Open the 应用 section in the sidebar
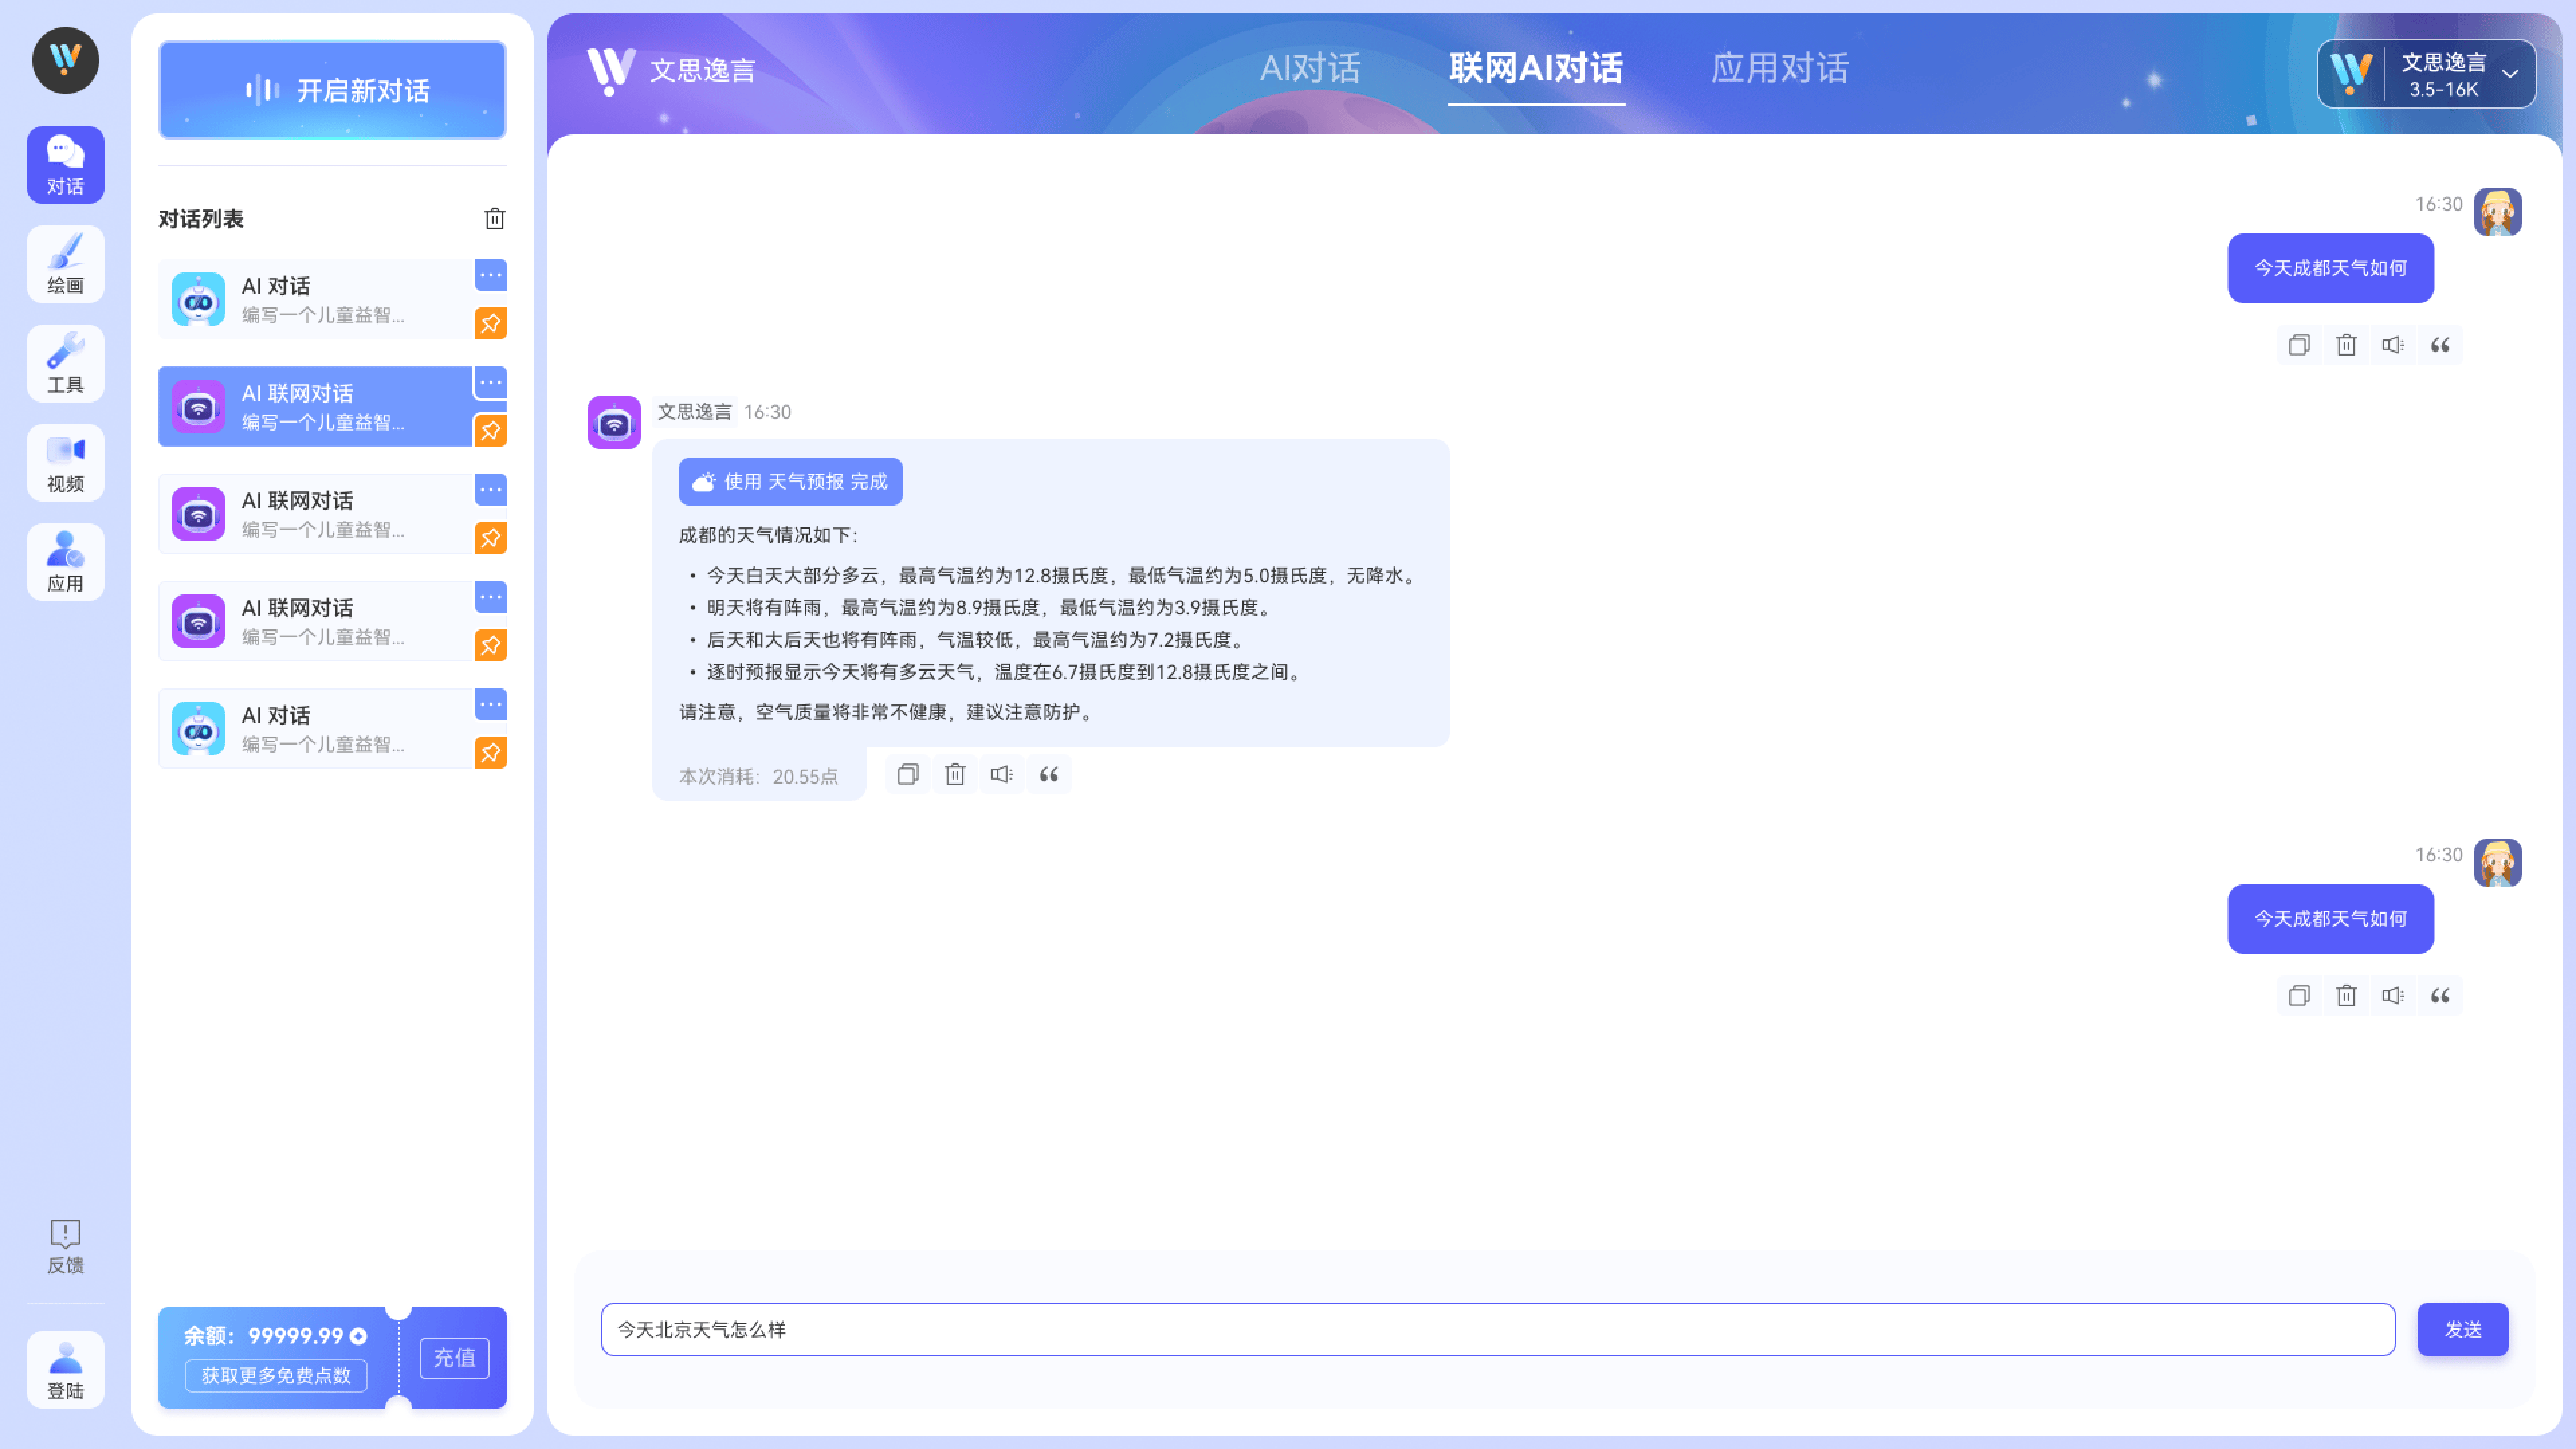 tap(65, 561)
